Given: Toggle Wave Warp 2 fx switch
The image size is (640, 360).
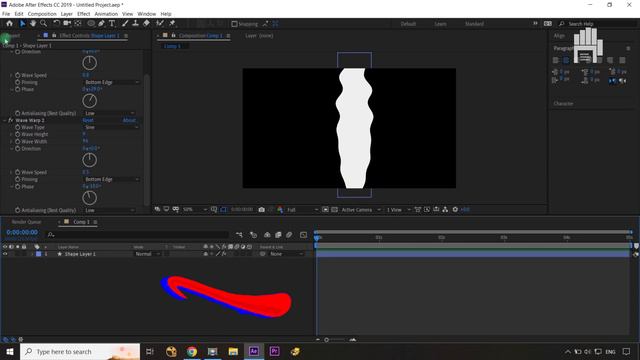Looking at the screenshot, I should click(x=11, y=120).
